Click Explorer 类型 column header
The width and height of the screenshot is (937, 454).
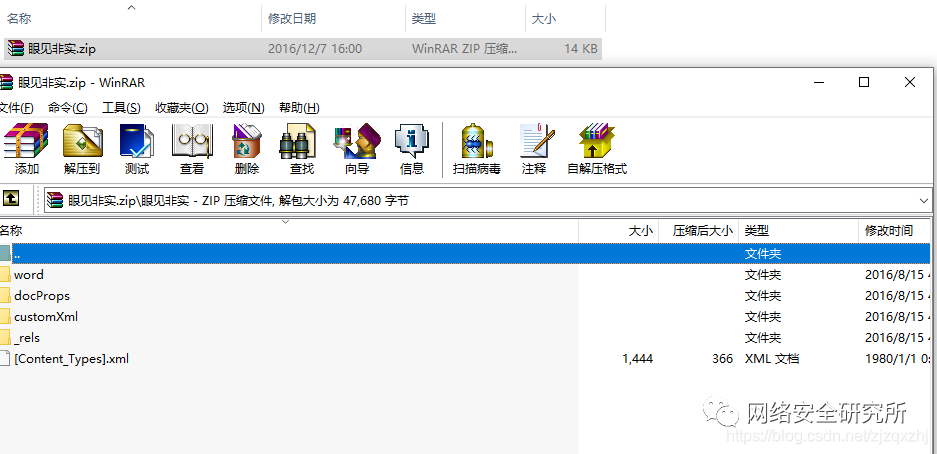pos(465,19)
